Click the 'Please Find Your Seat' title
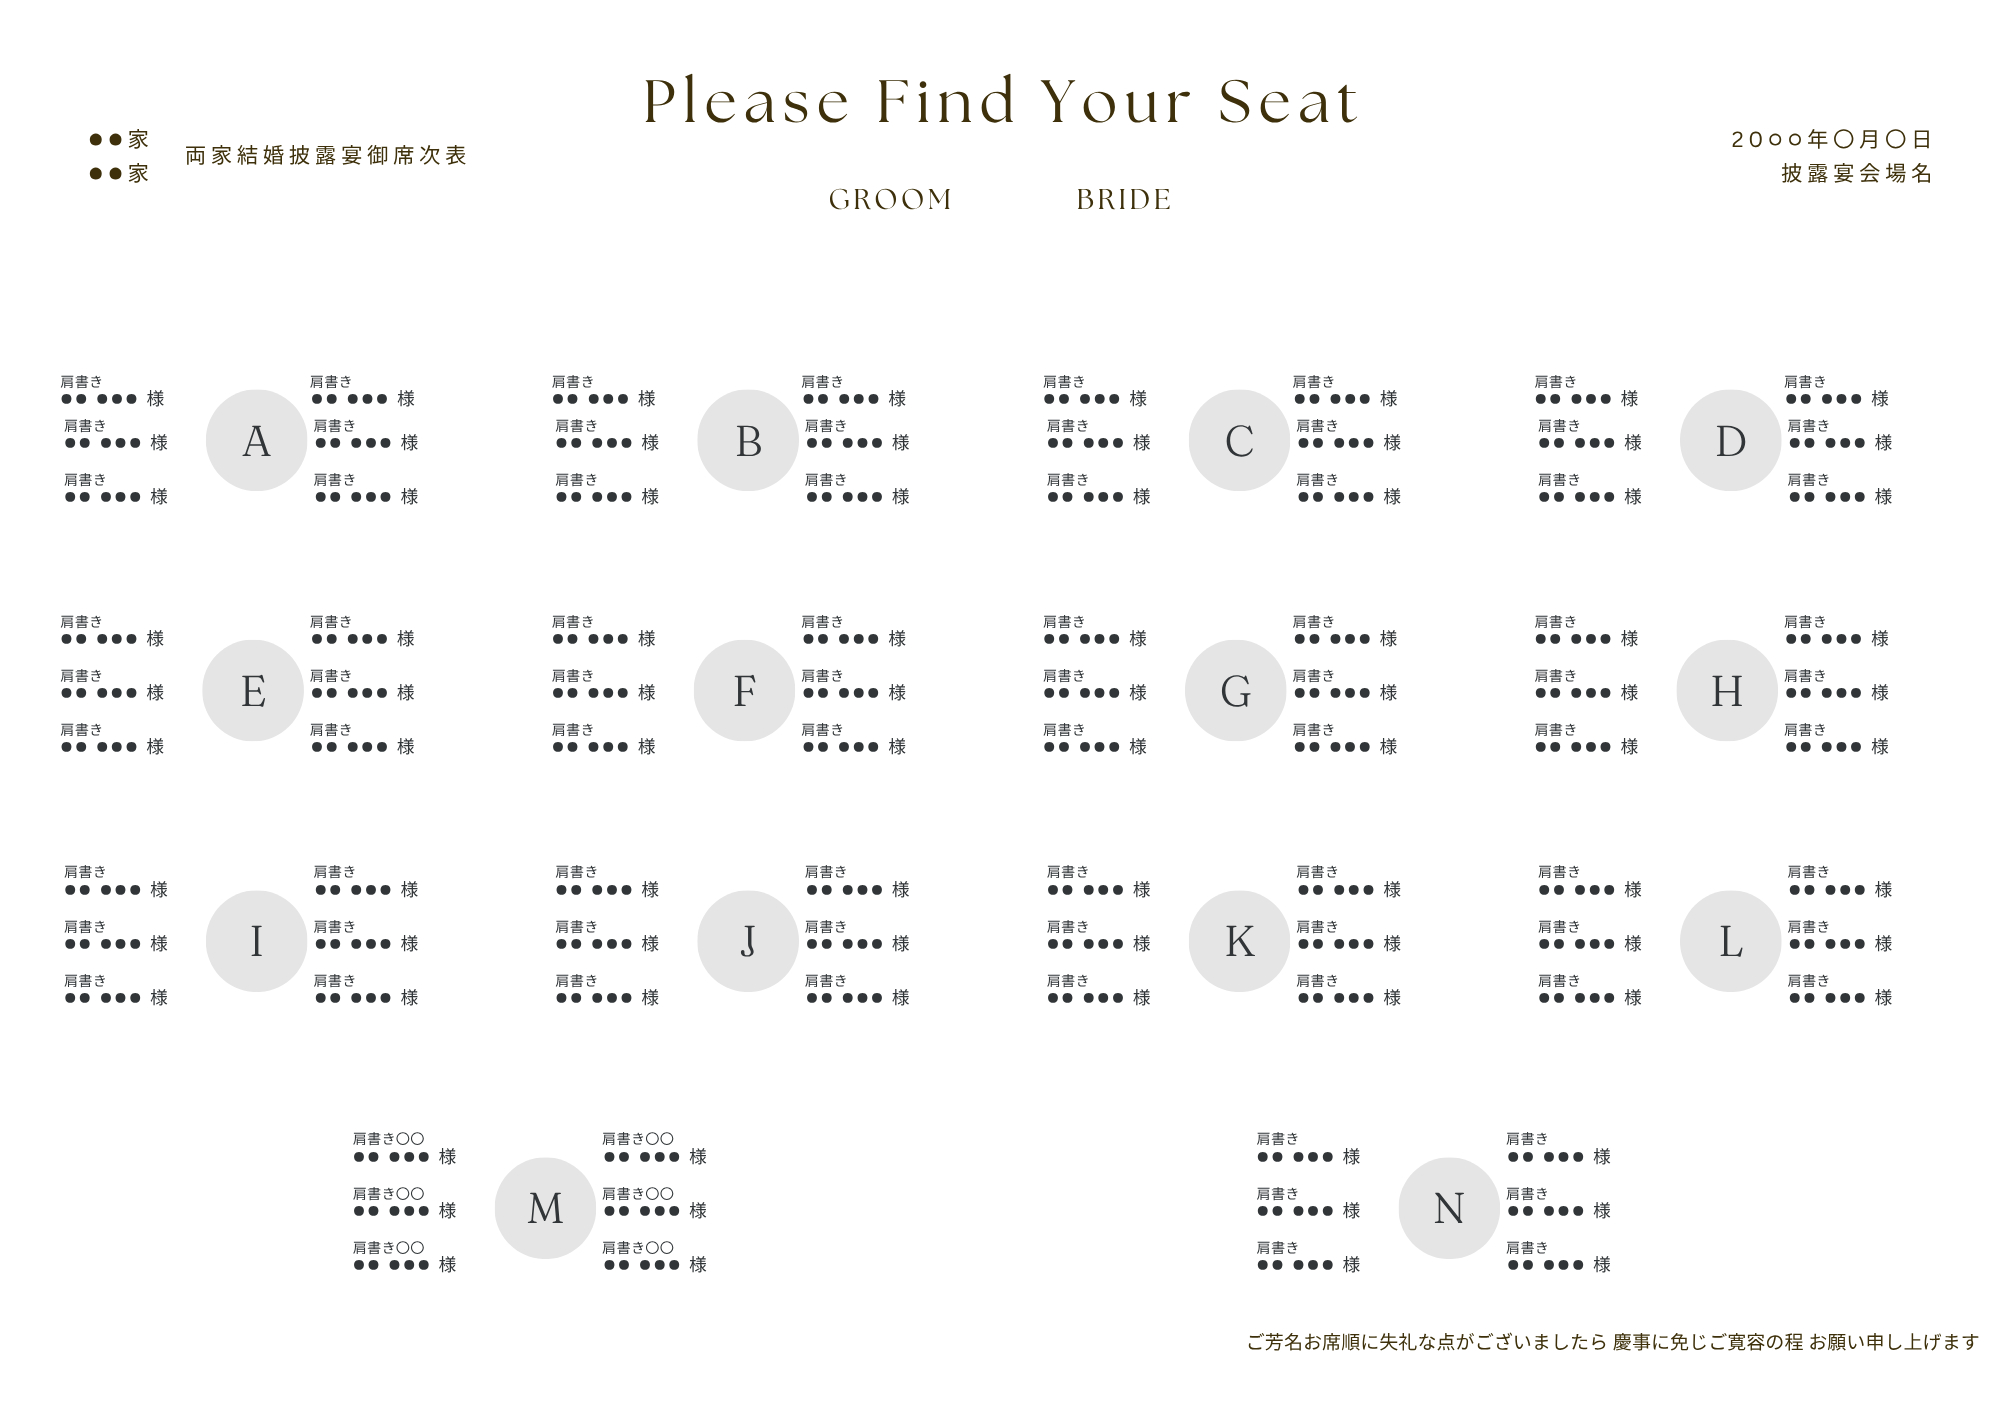2000x1419 pixels. click(x=1000, y=101)
